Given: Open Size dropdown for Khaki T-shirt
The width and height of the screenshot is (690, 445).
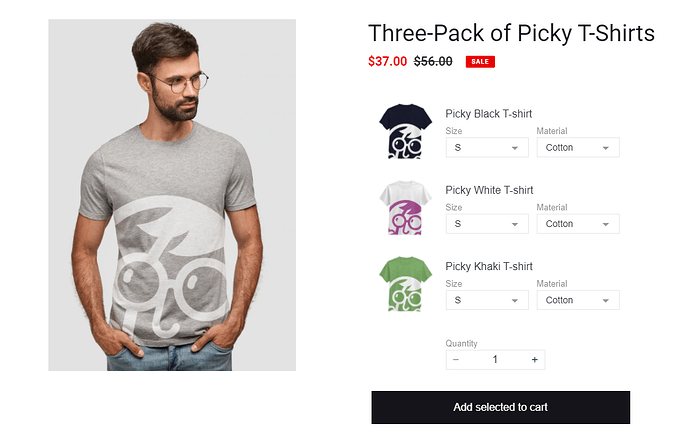Looking at the screenshot, I should click(487, 300).
